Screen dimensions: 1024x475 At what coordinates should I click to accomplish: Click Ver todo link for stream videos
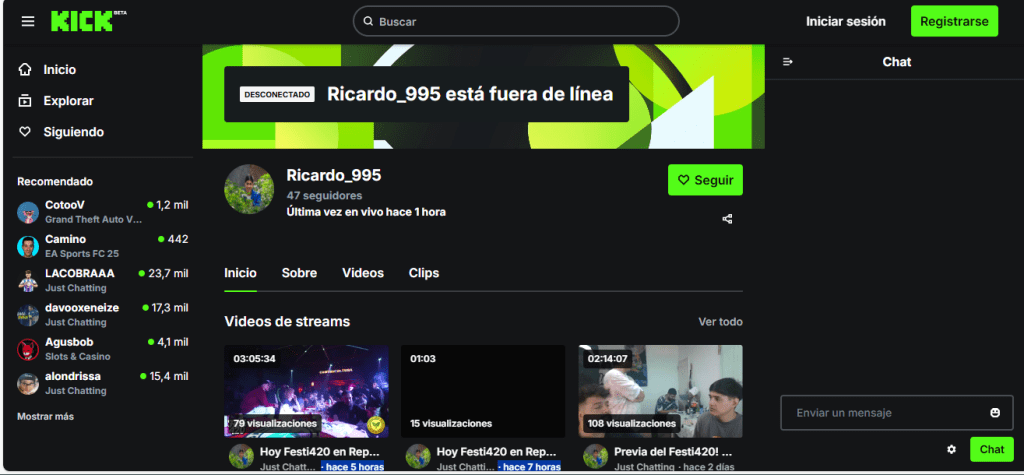click(720, 322)
